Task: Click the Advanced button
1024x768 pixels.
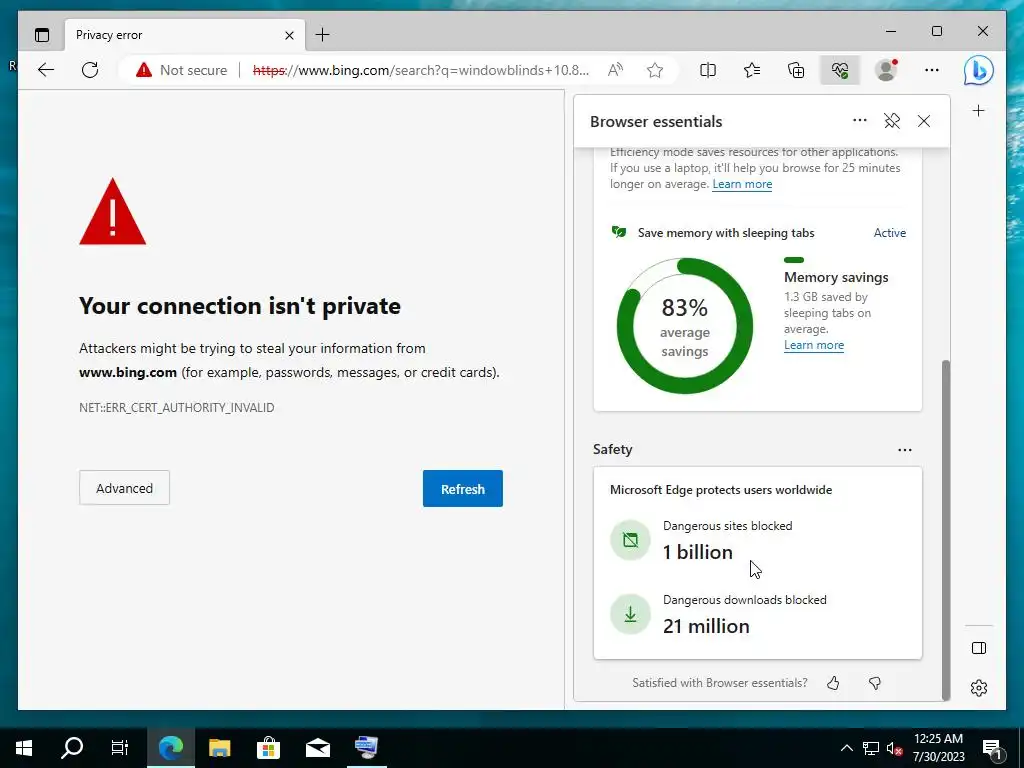Action: (x=124, y=488)
